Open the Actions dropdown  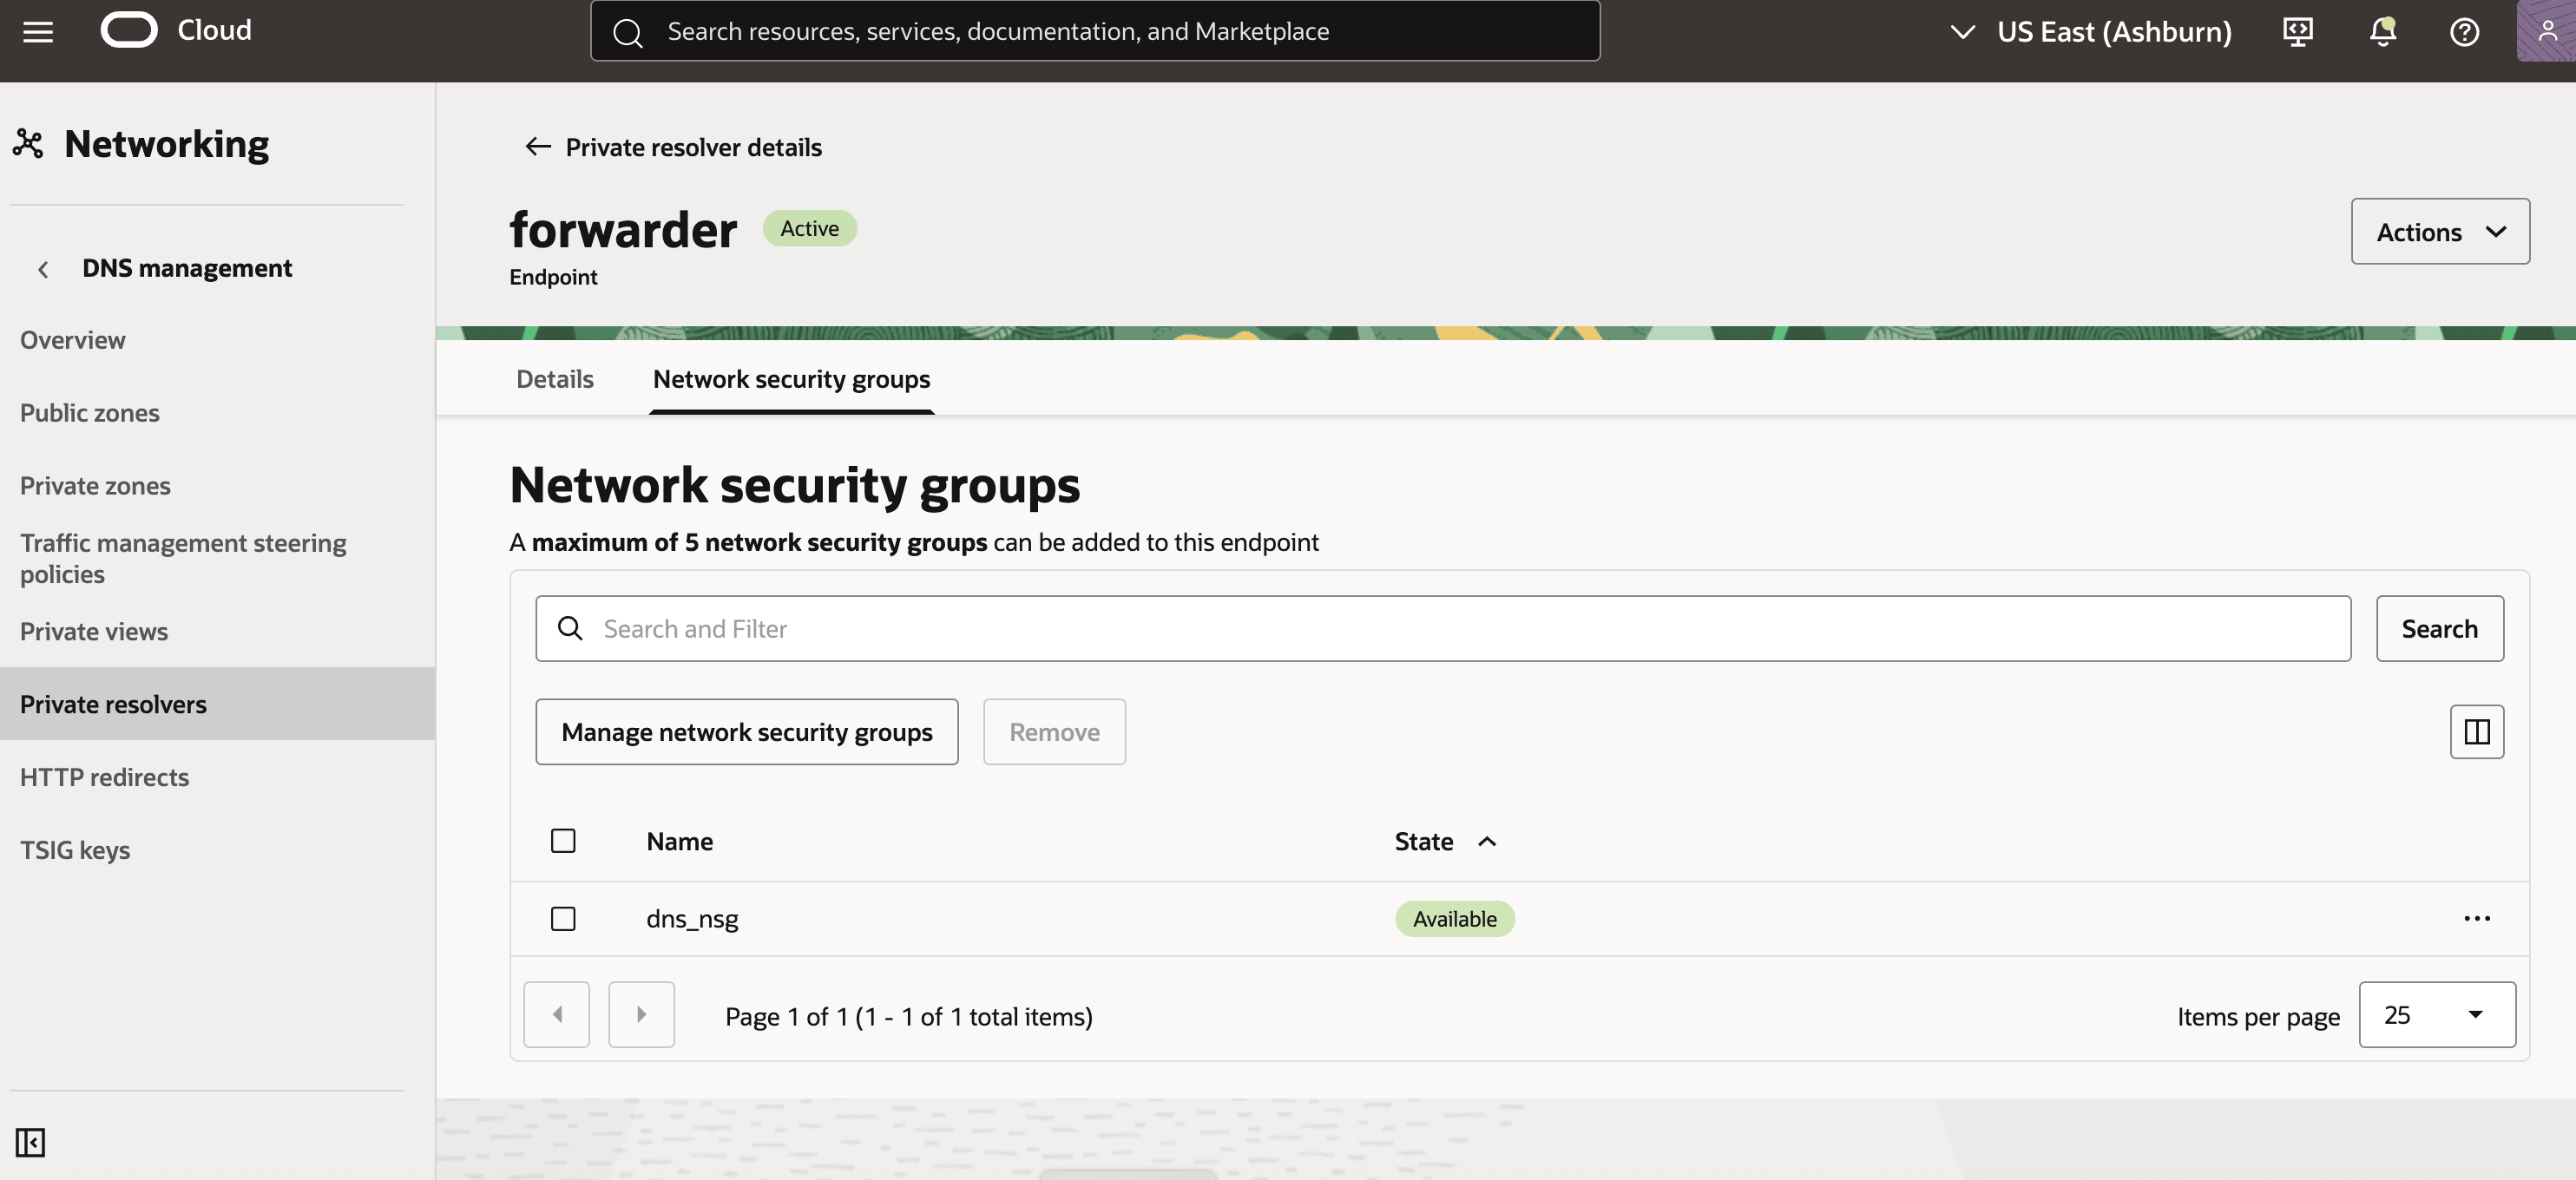pyautogui.click(x=2440, y=231)
